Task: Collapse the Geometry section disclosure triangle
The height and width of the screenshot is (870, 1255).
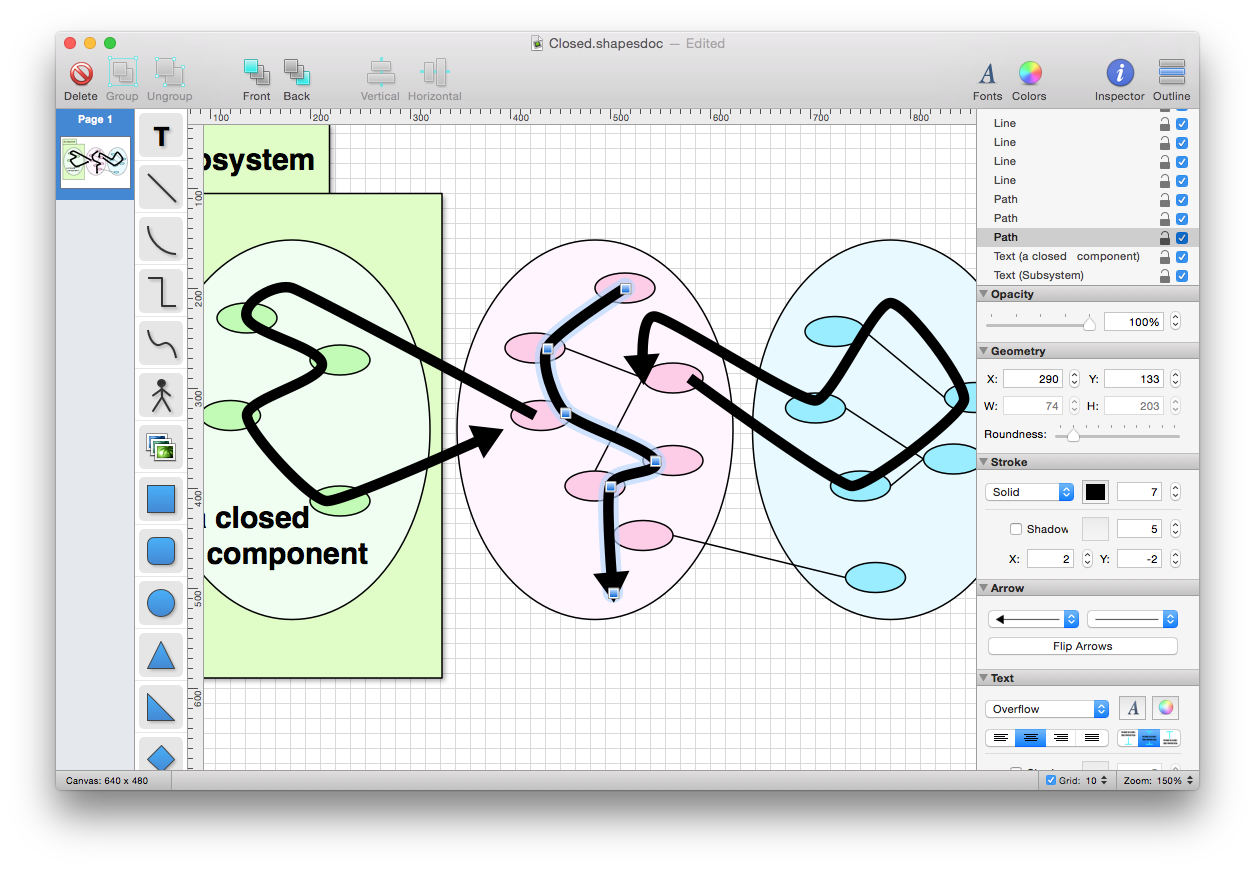Action: click(983, 351)
